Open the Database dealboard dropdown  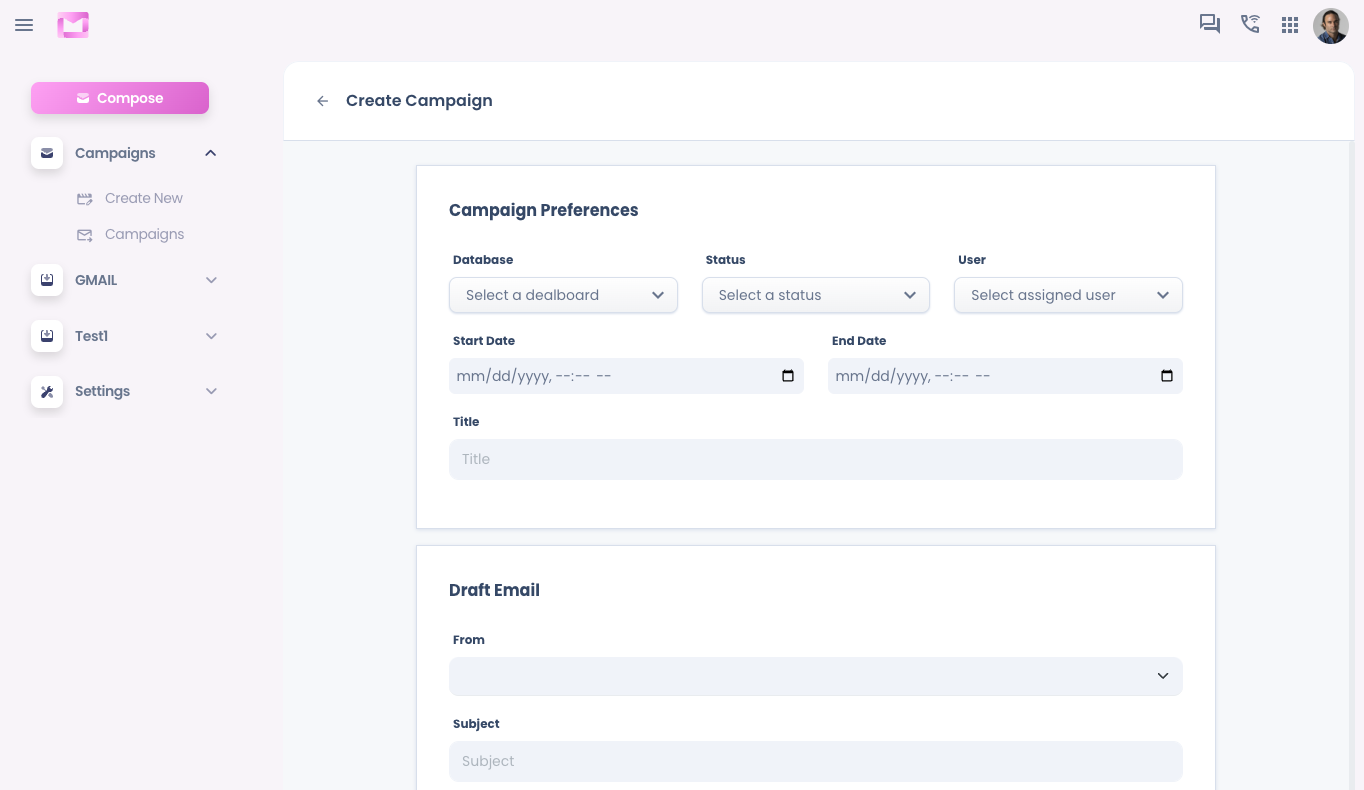coord(563,295)
